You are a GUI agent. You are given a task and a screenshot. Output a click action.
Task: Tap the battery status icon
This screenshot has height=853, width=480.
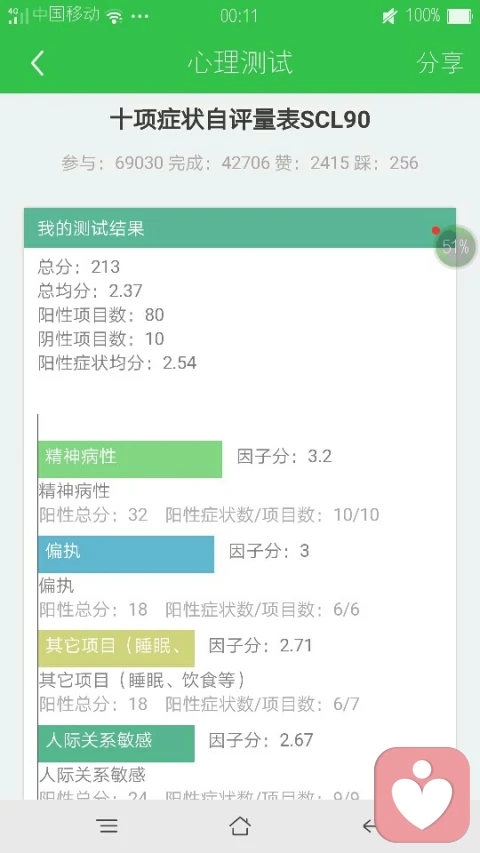(x=459, y=16)
